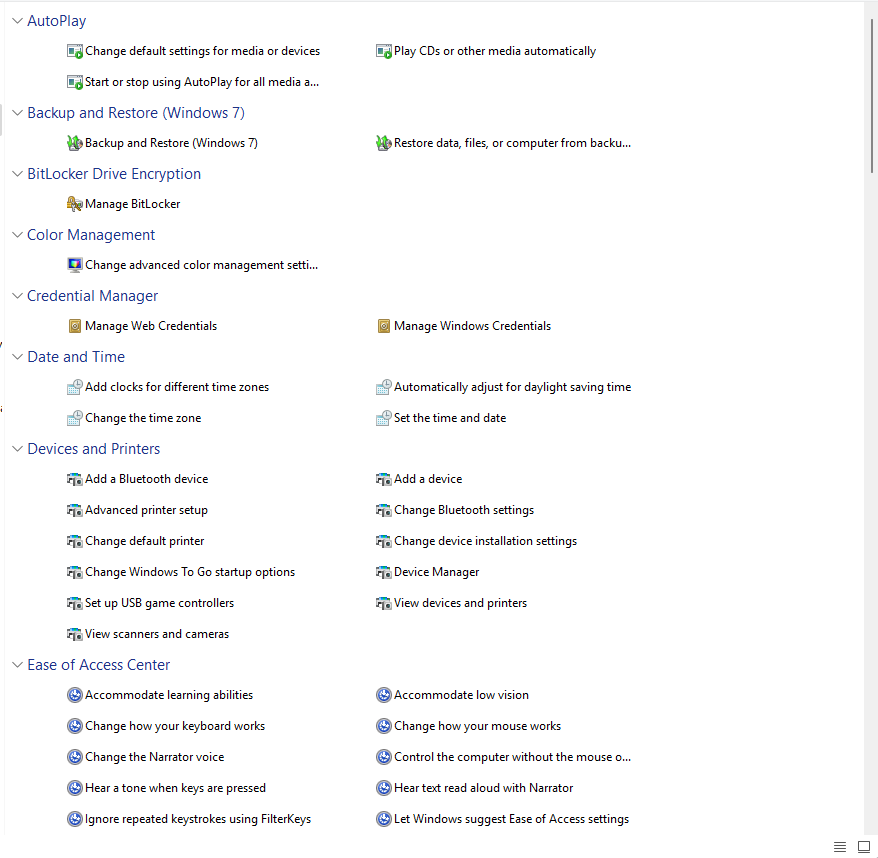Collapse the Date and Time group chevron
The height and width of the screenshot is (858, 878).
tap(17, 357)
